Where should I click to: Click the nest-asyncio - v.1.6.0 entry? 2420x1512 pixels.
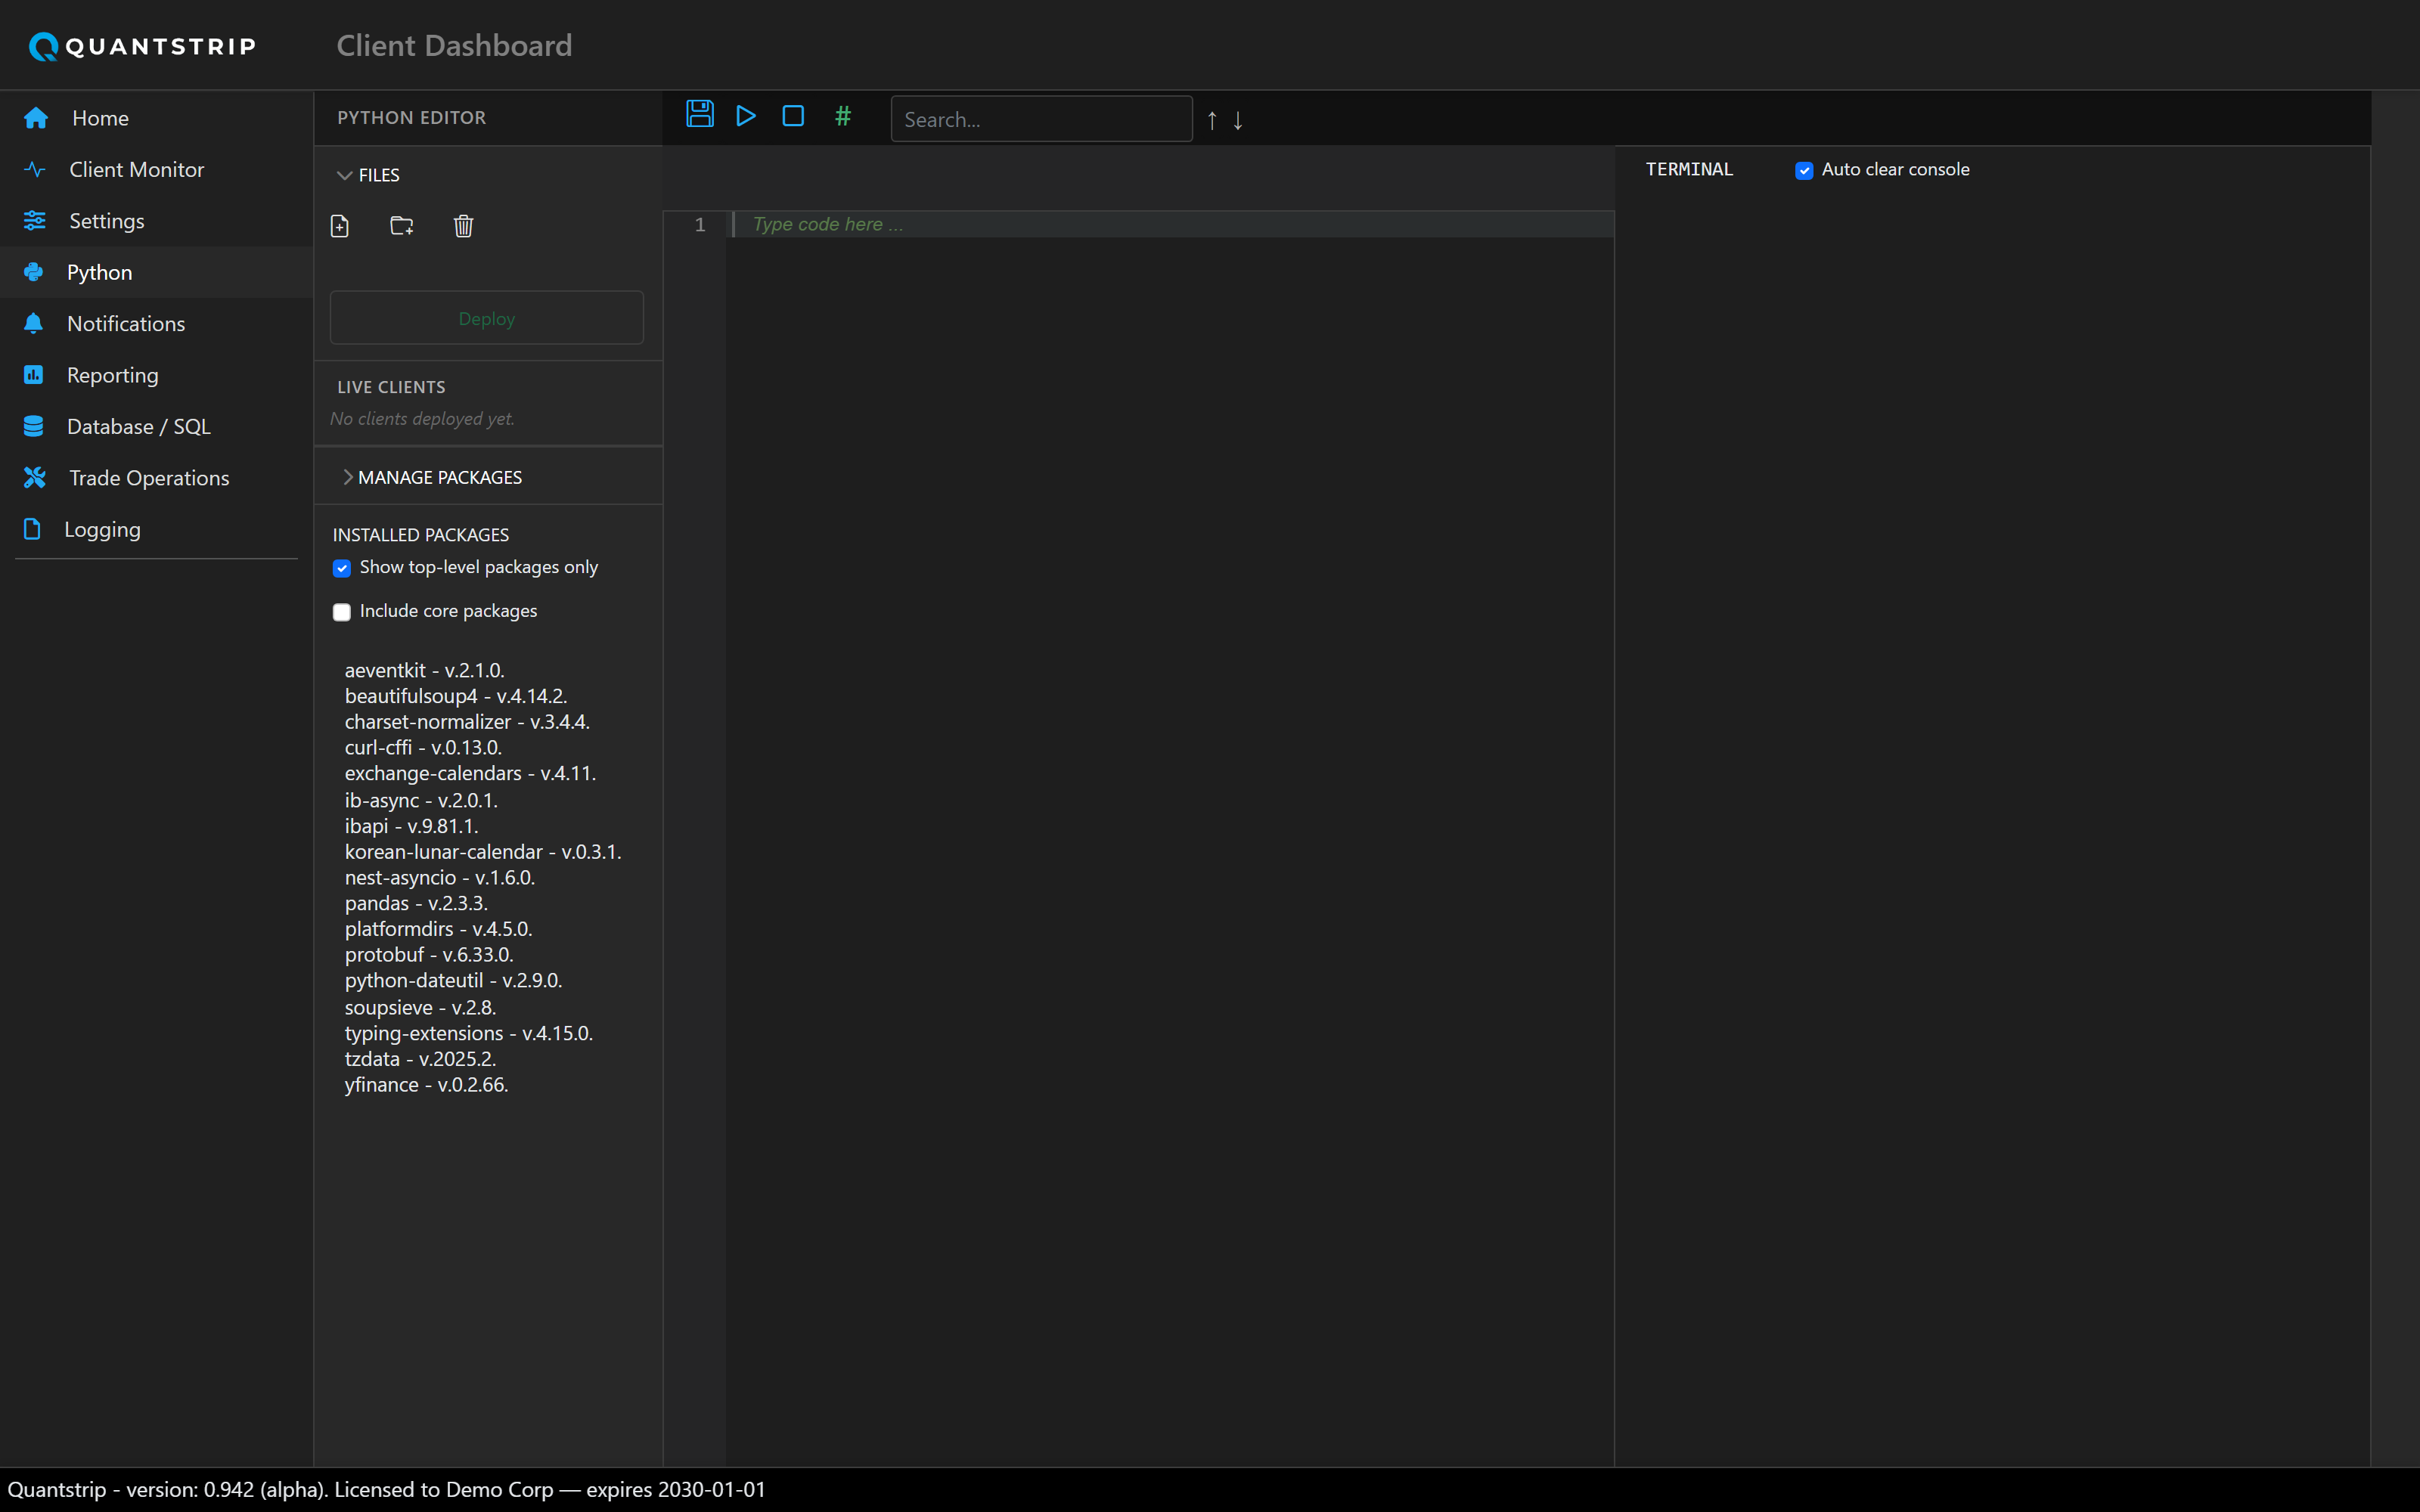coord(440,877)
